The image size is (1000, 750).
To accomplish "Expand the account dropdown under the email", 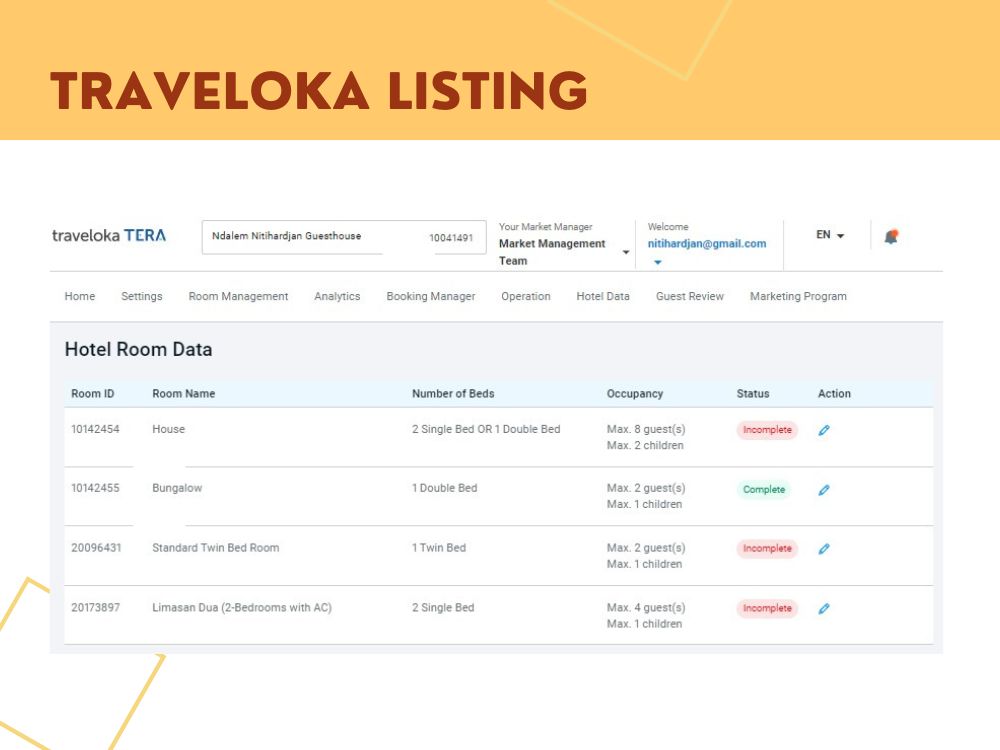I will [x=658, y=261].
